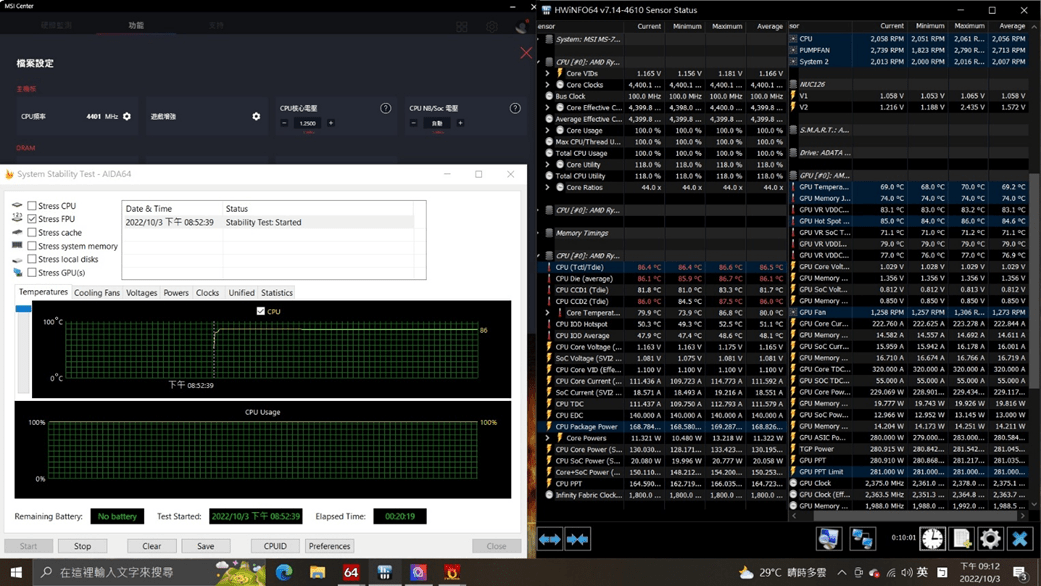Viewport: 1041px width, 586px height.
Task: Select CPU Package Power row in HWiNFO
Action: [662, 427]
